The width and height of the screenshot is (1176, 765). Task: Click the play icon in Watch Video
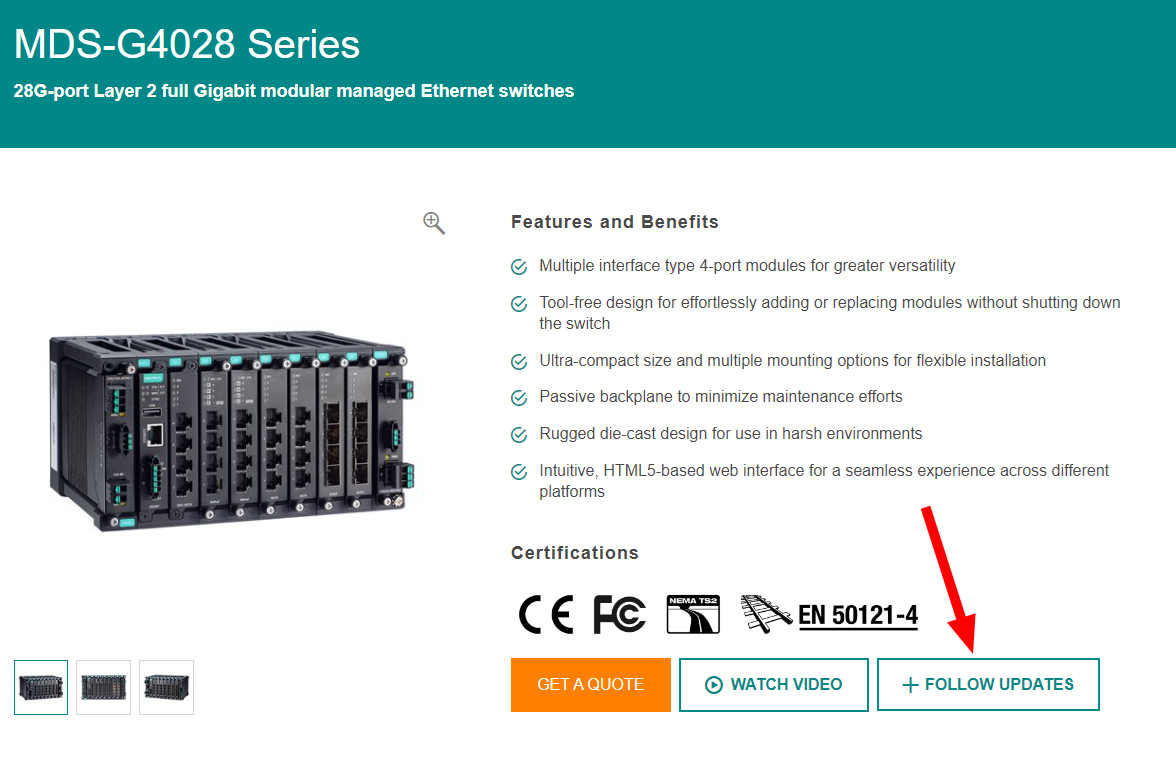click(x=714, y=685)
